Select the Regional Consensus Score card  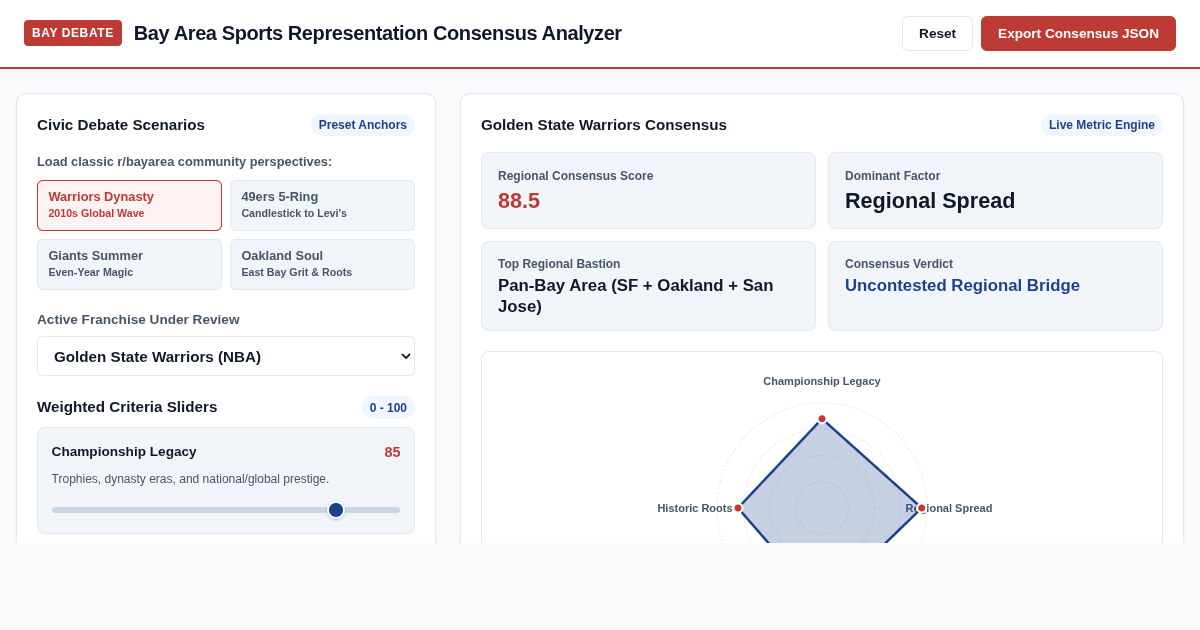[x=648, y=190]
